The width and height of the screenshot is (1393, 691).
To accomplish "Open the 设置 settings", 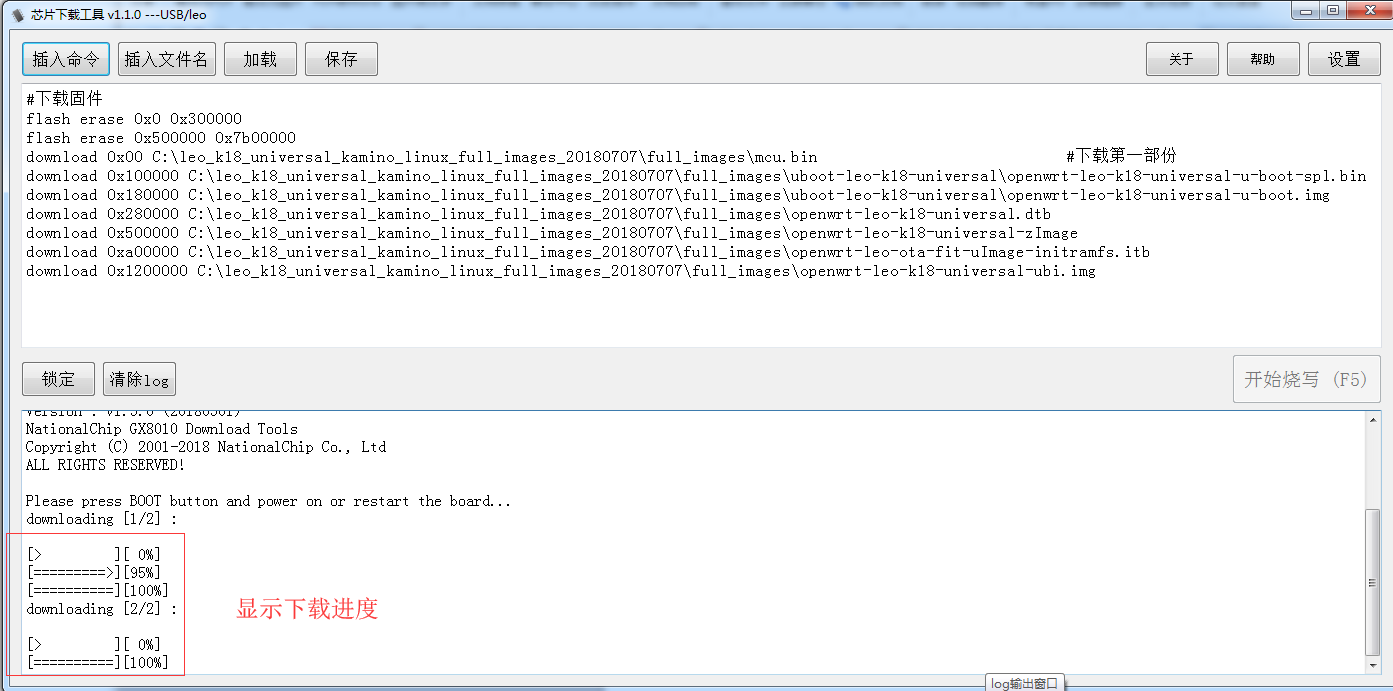I will (x=1344, y=59).
